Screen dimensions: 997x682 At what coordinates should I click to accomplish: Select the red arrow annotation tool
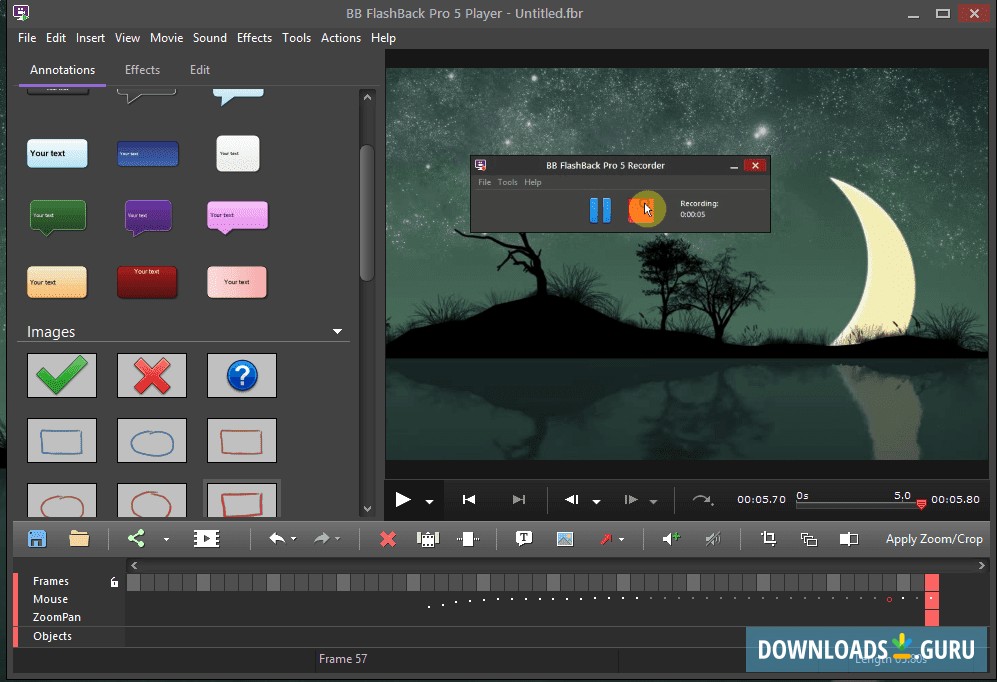(x=605, y=539)
